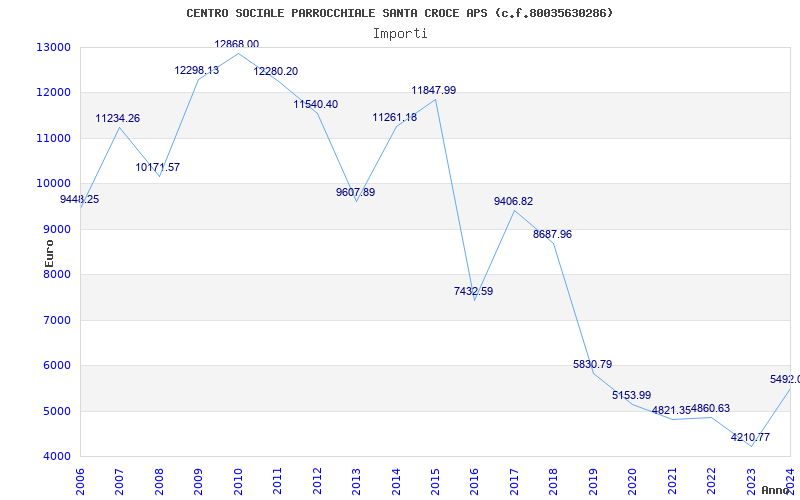Select the 12280.20 data label

point(276,71)
